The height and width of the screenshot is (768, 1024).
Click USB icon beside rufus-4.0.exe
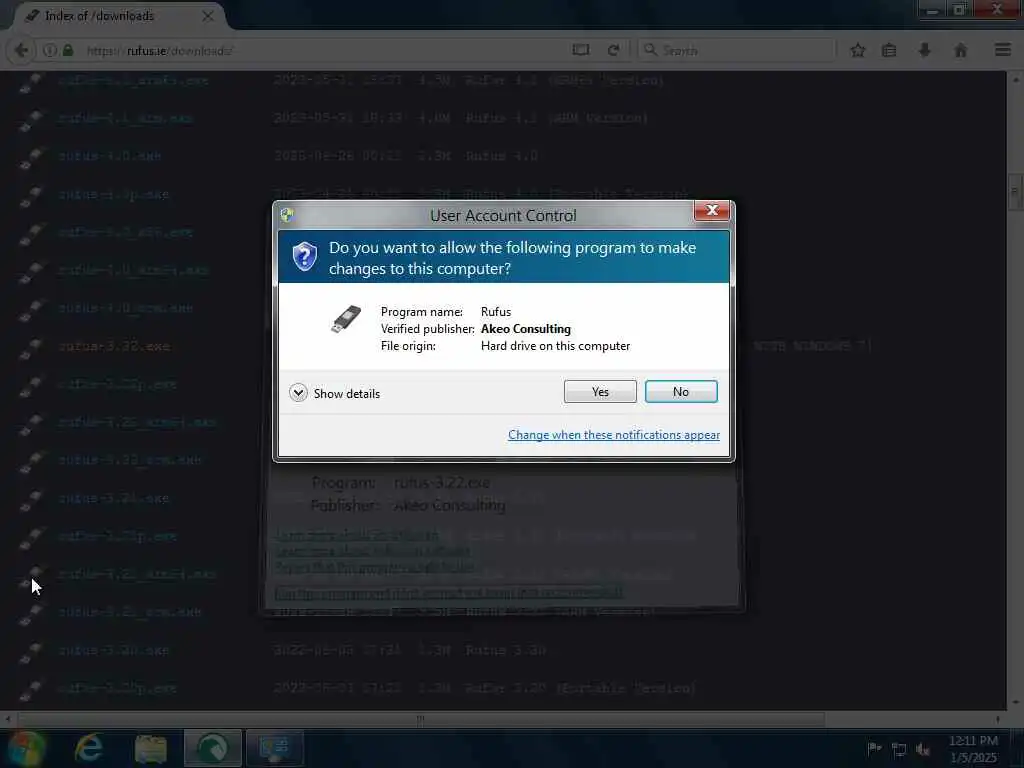(30, 159)
